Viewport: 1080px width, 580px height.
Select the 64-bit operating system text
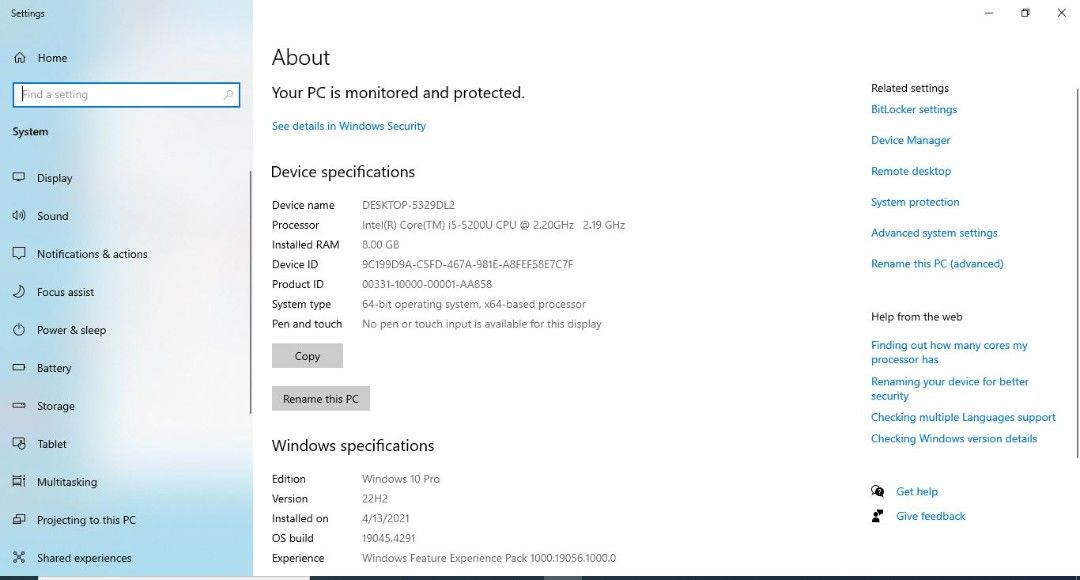tap(474, 304)
